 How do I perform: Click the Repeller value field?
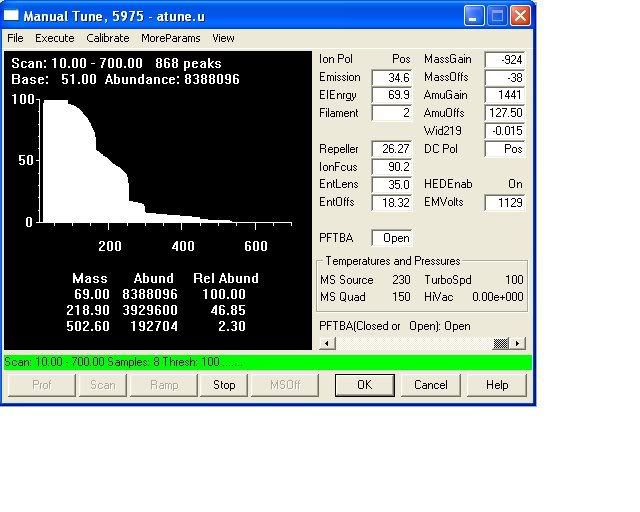point(391,150)
